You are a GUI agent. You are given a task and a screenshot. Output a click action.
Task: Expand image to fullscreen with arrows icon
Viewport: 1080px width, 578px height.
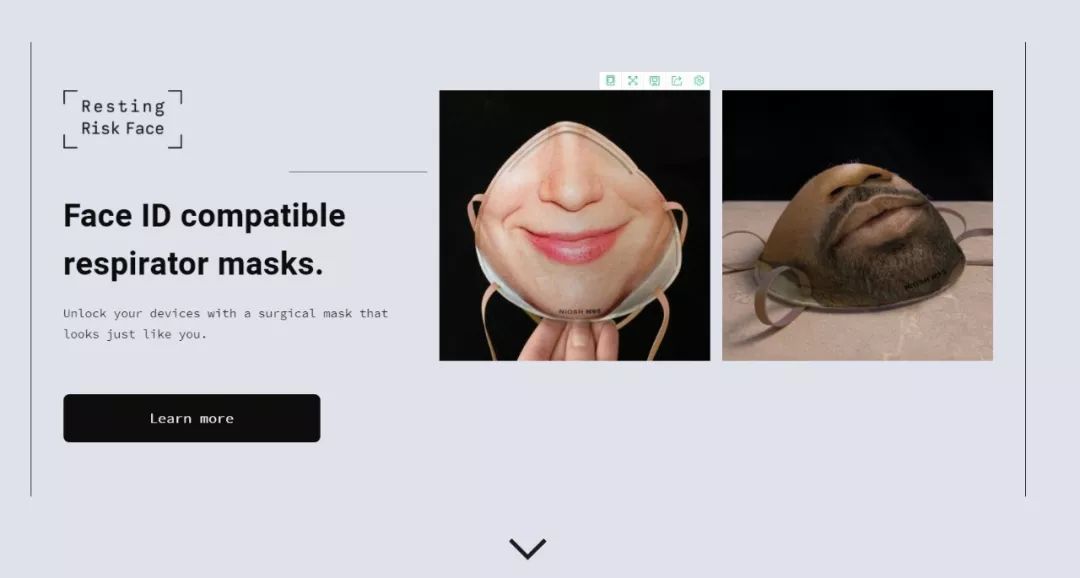(632, 81)
